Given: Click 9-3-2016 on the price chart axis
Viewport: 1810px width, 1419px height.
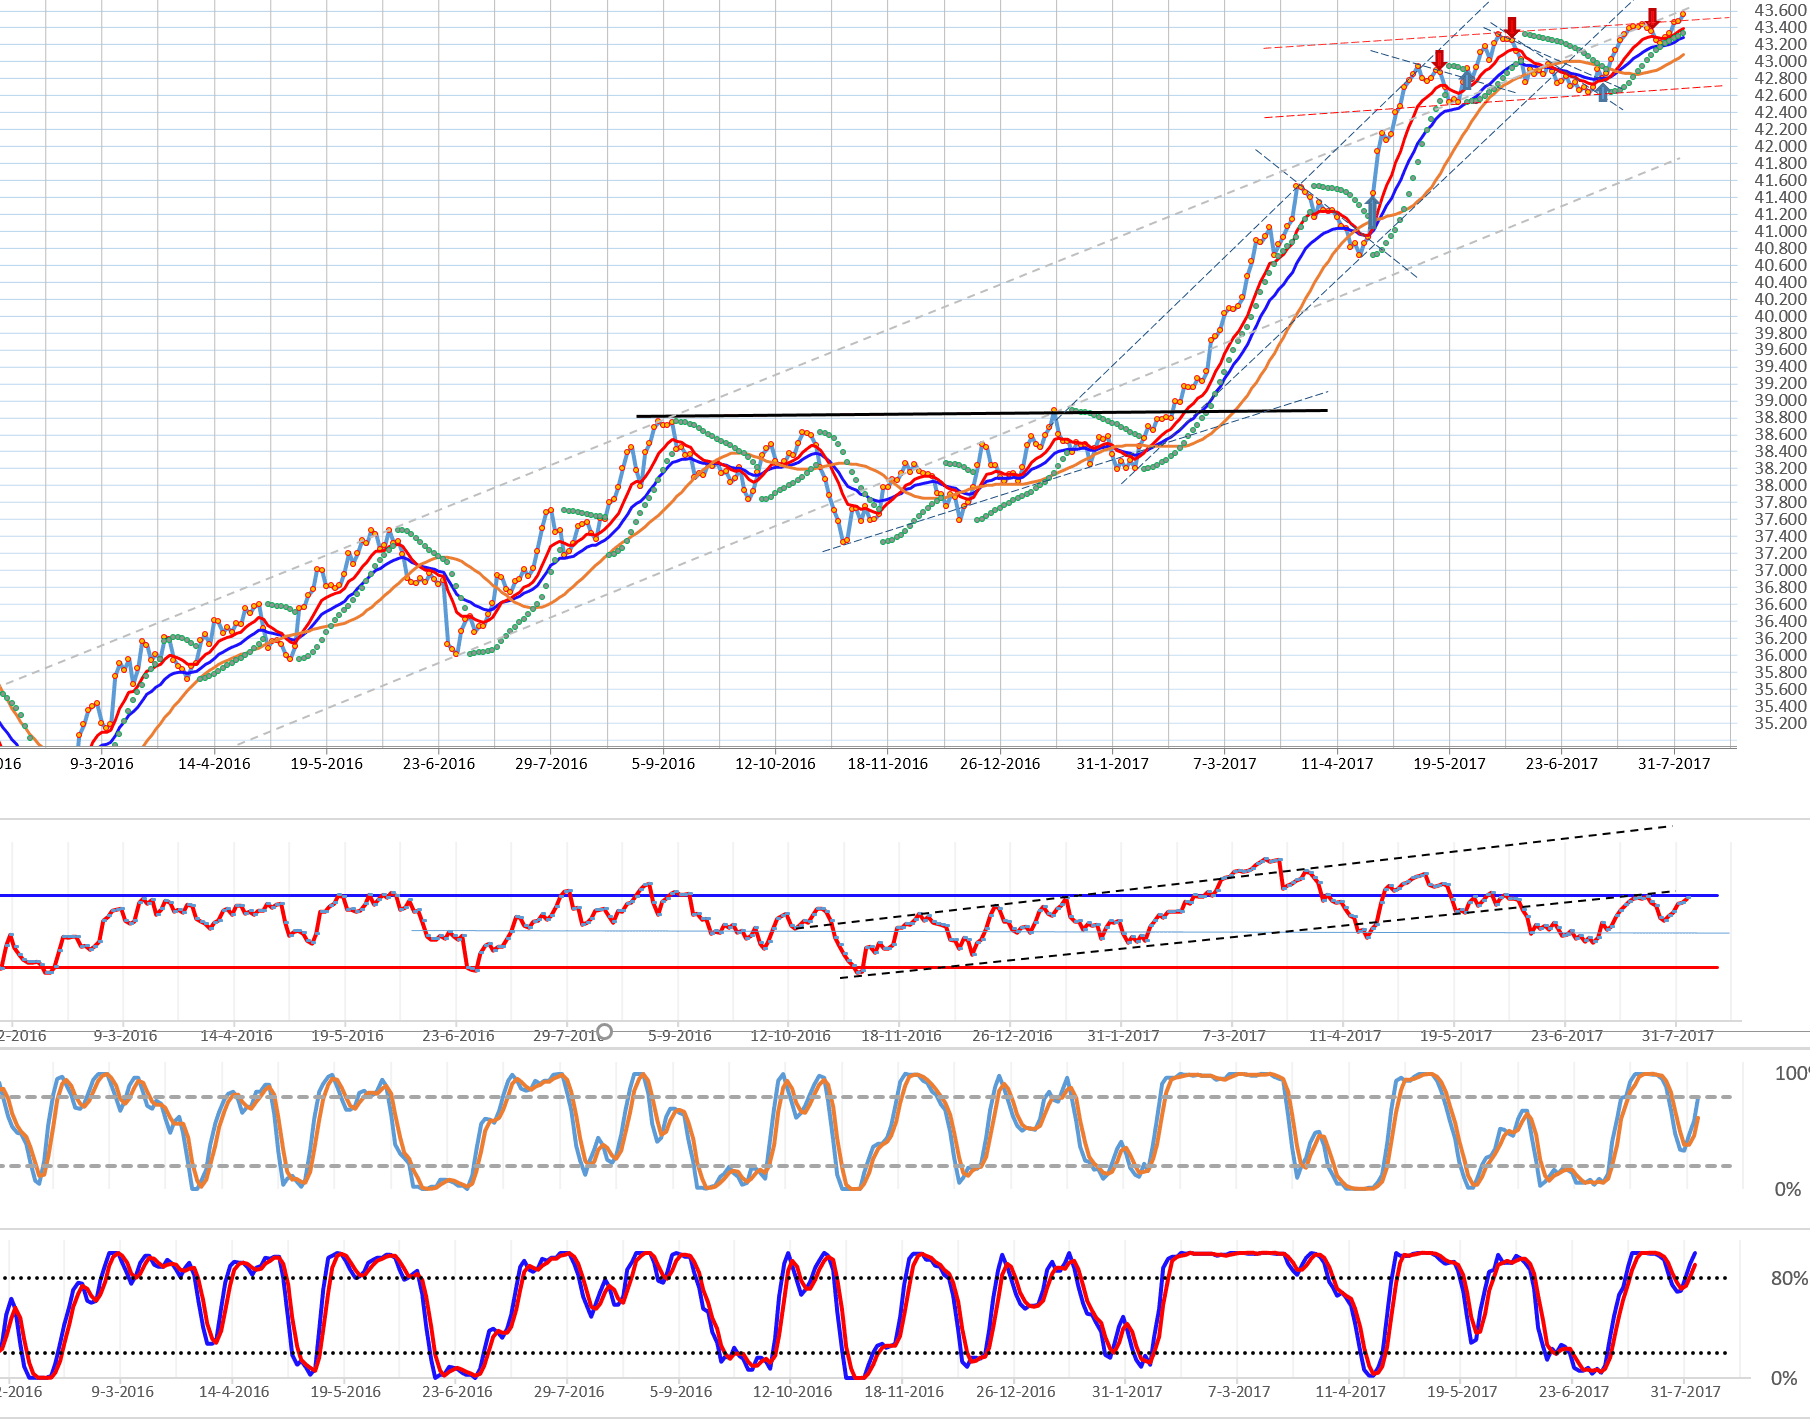Looking at the screenshot, I should click(102, 764).
